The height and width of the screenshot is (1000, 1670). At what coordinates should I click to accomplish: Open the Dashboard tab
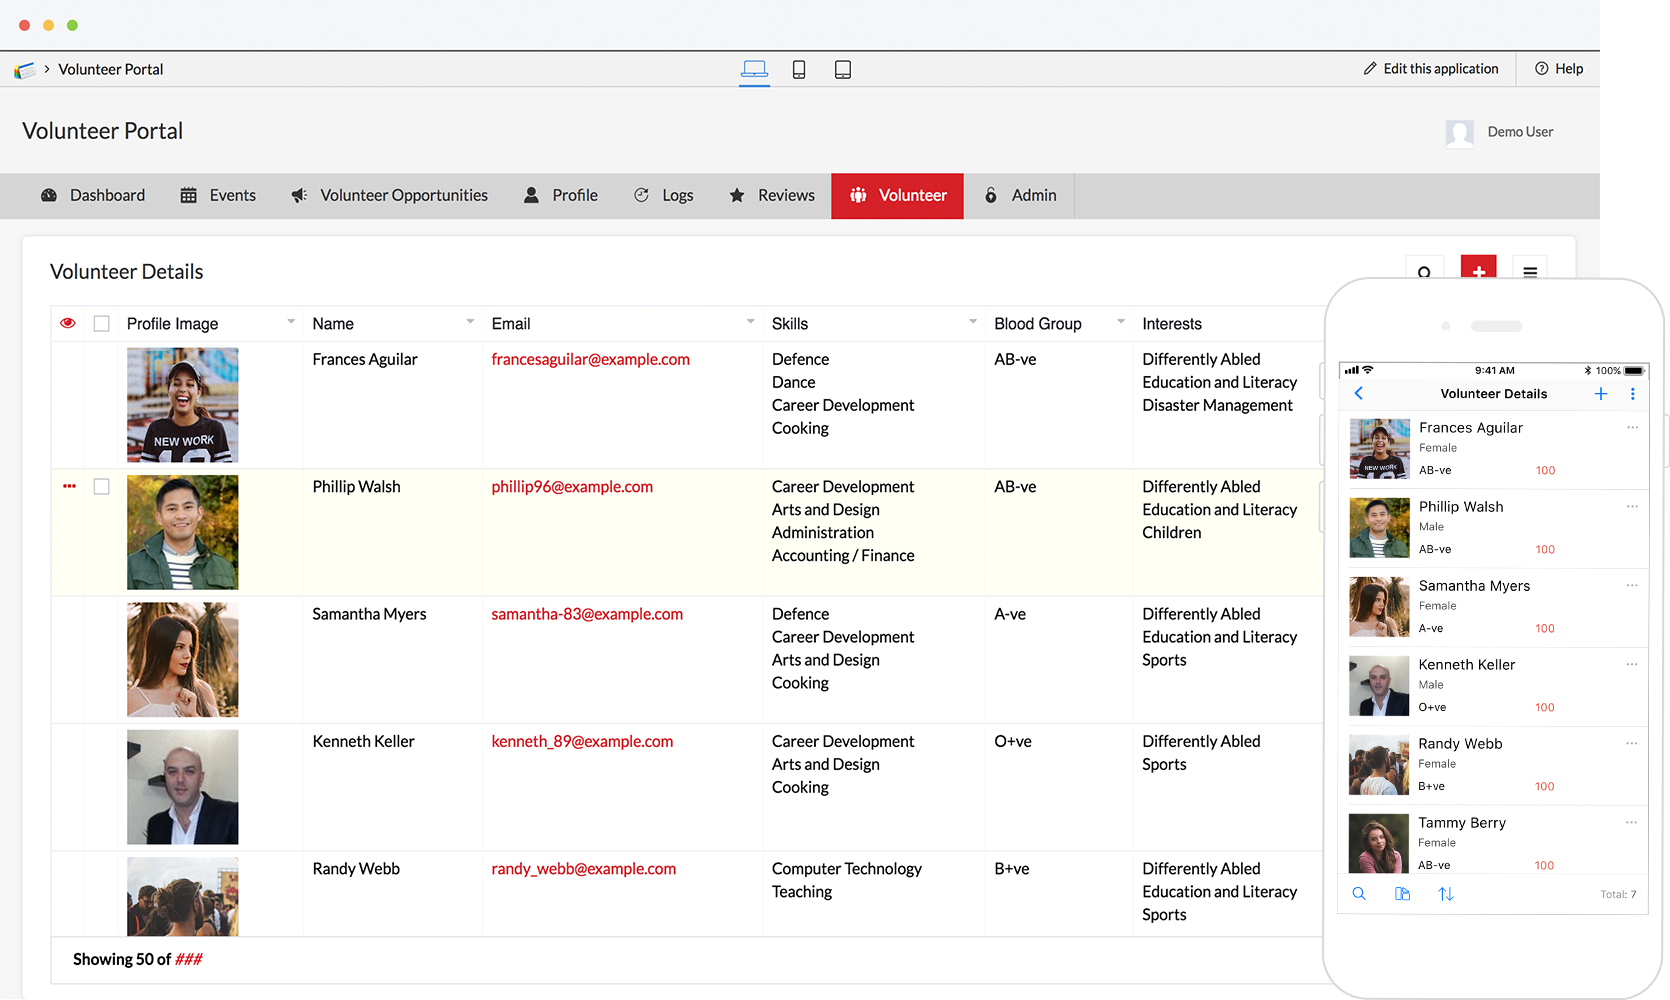coord(92,196)
